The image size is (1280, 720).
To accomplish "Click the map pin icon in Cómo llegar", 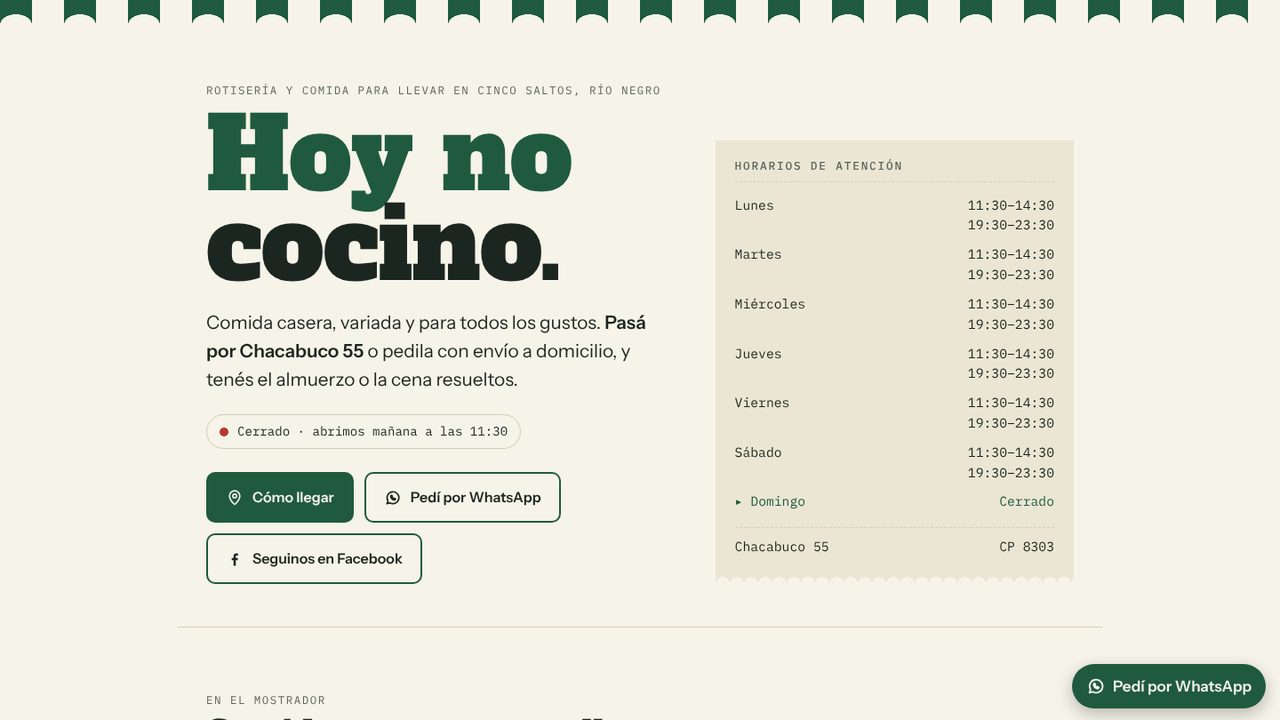I will [235, 497].
